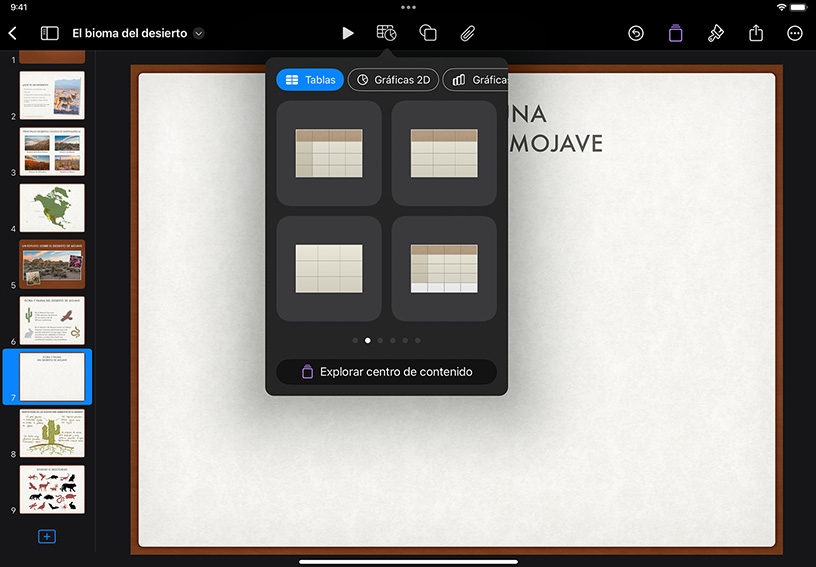816x567 pixels.
Task: Select slide 6 flora and fauna thumbnail
Action: (52, 320)
